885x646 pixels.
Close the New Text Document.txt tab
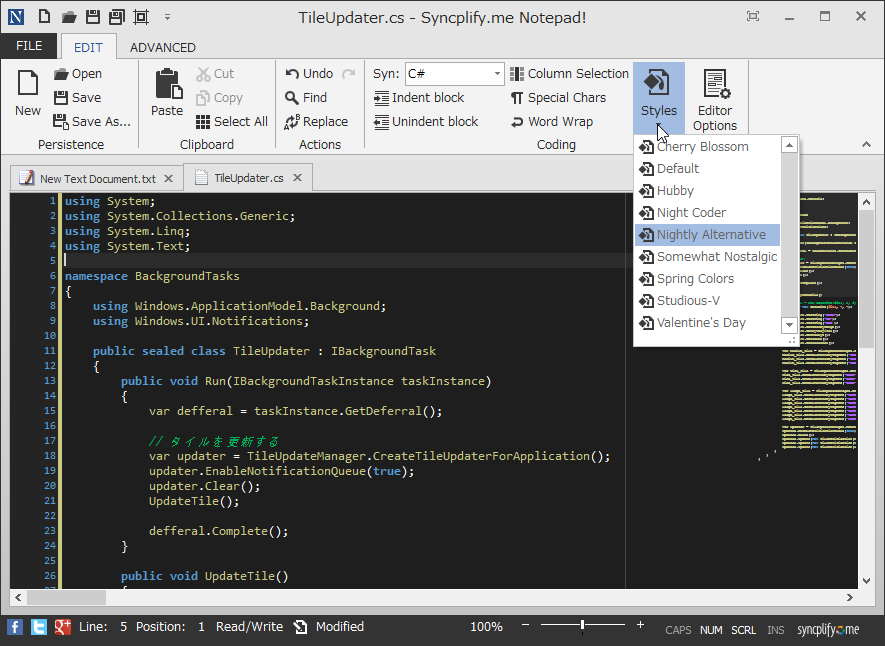pos(168,179)
